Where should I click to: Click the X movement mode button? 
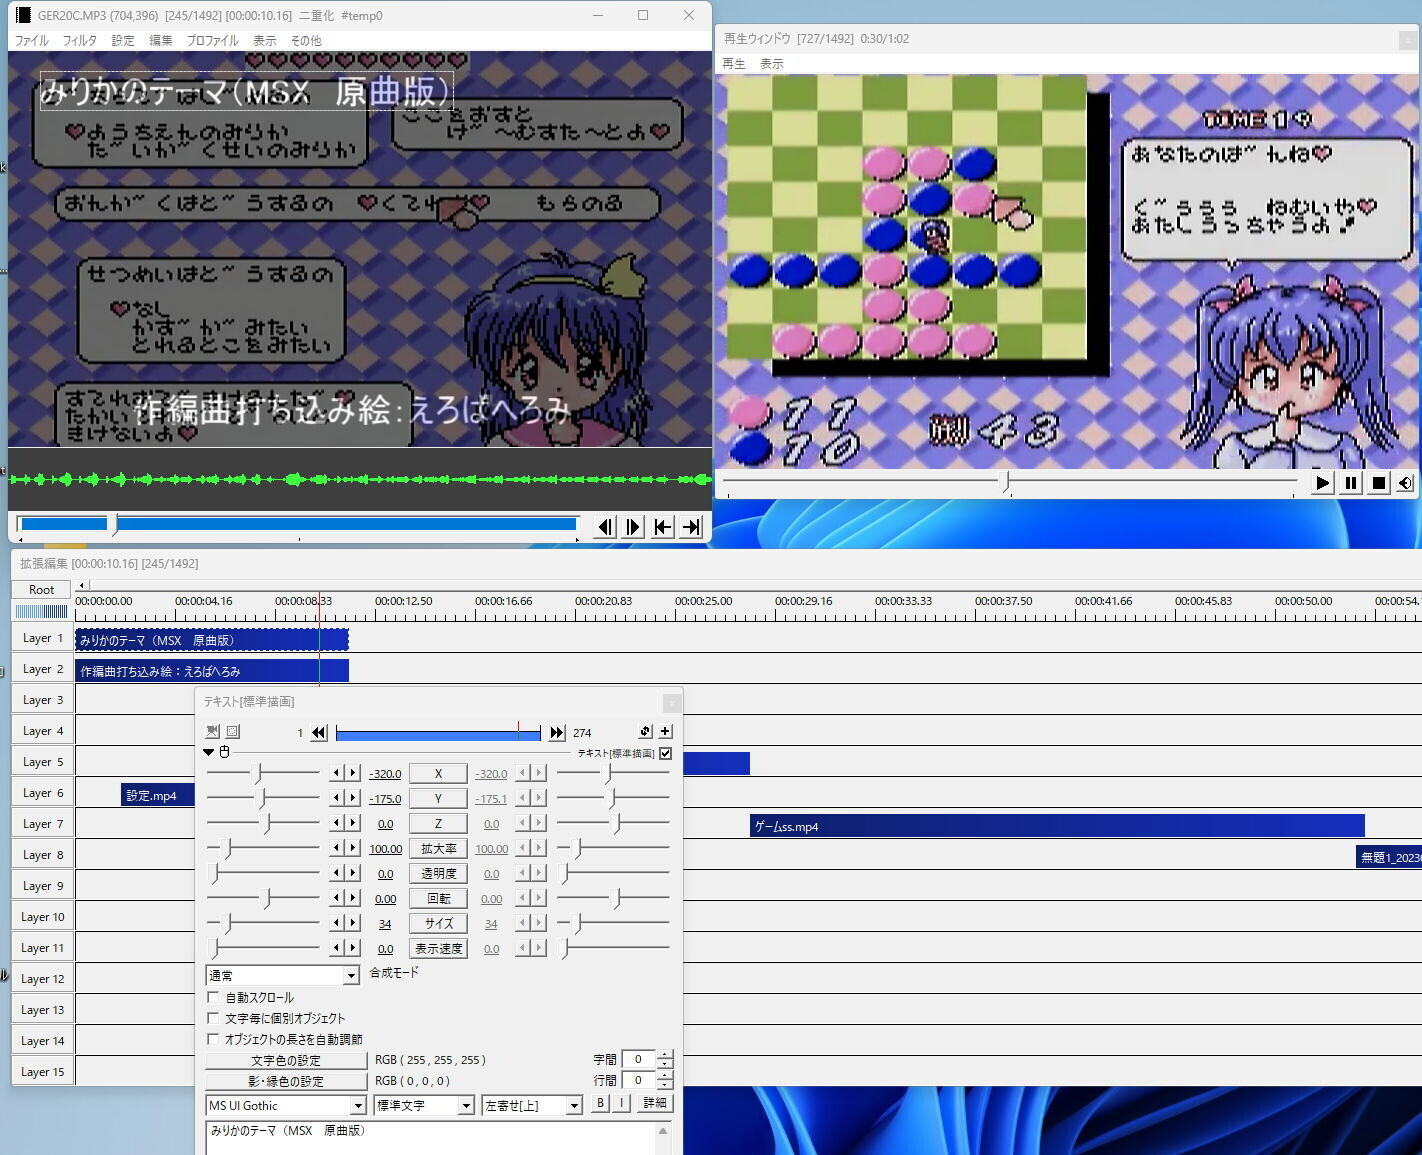click(438, 774)
